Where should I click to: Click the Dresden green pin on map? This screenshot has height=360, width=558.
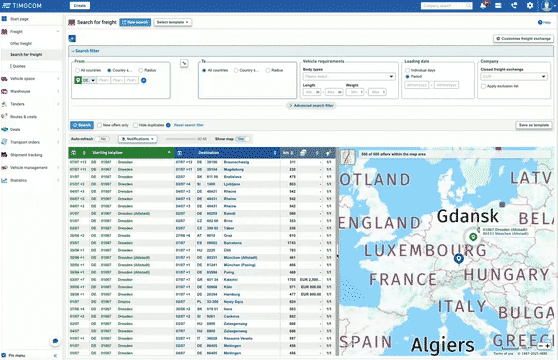(x=473, y=237)
